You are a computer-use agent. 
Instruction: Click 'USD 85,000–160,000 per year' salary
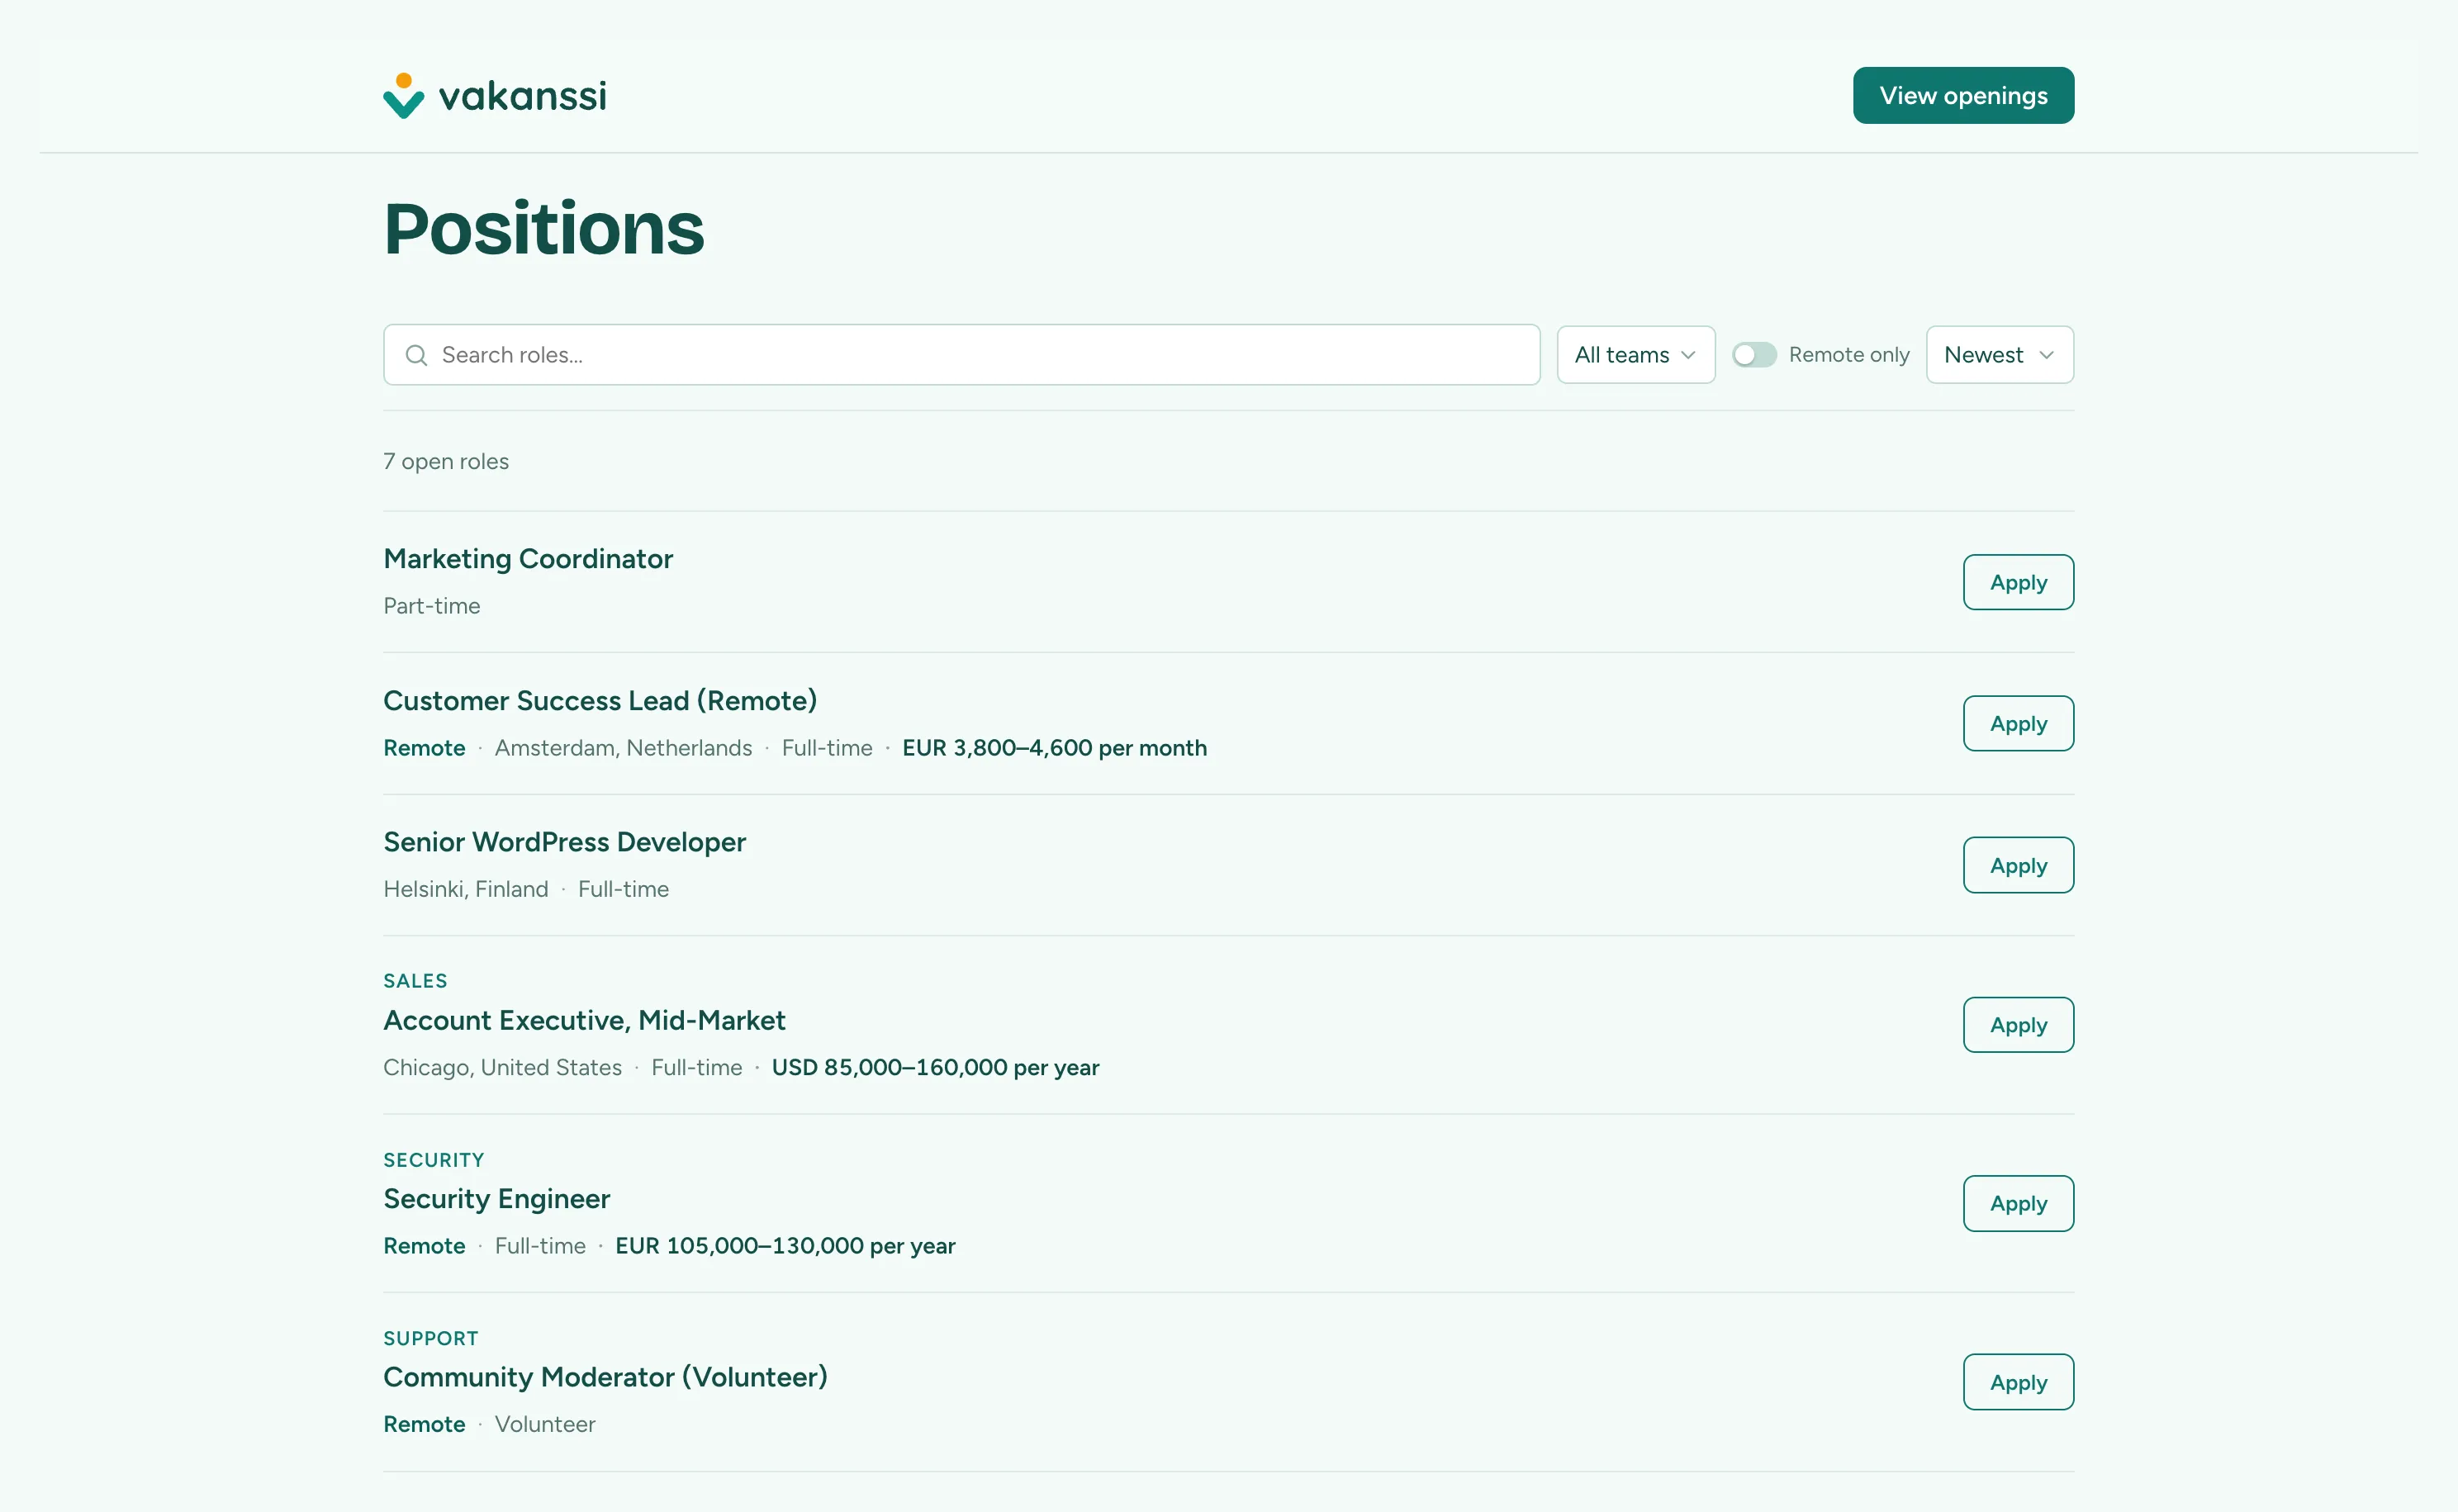[935, 1068]
